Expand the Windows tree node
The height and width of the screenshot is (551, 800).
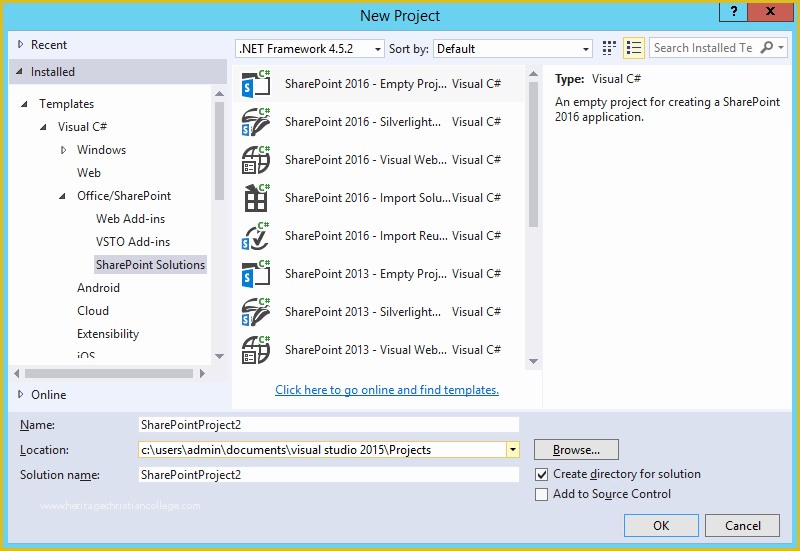pos(63,150)
